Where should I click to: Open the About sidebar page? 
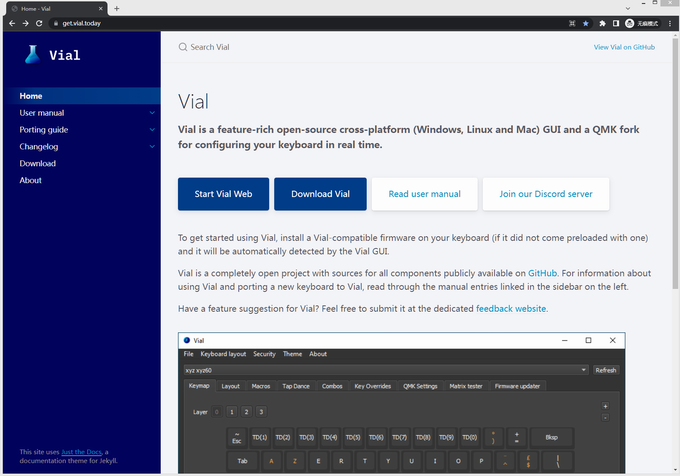(x=31, y=181)
